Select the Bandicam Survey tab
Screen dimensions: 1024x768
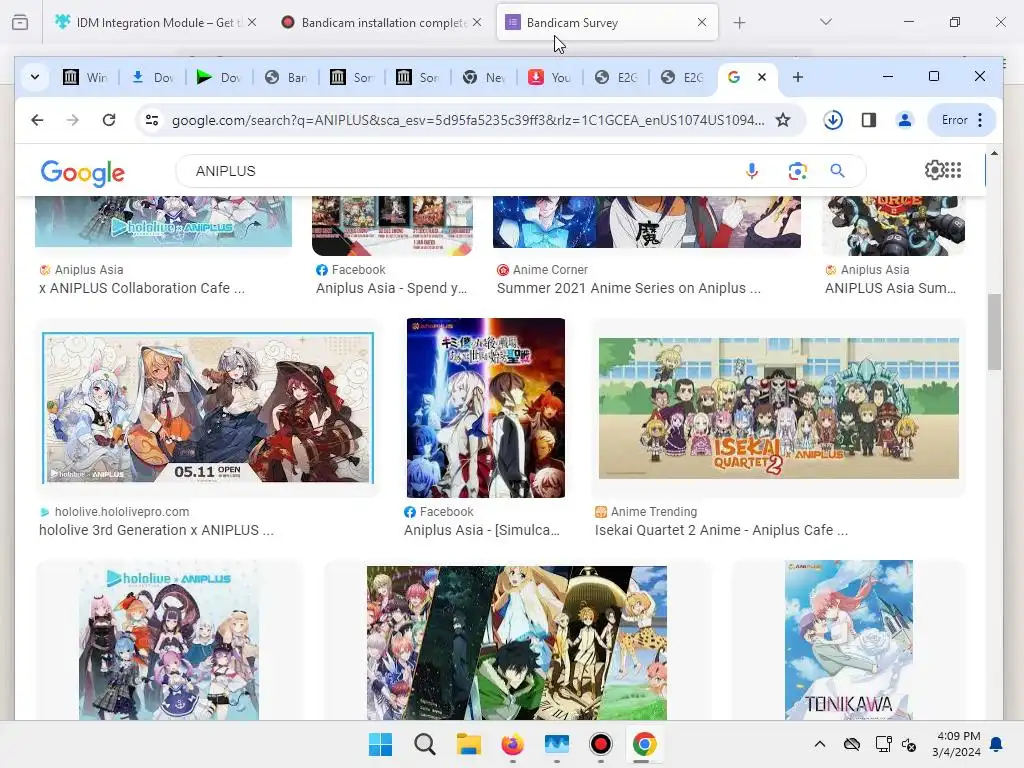coord(607,23)
